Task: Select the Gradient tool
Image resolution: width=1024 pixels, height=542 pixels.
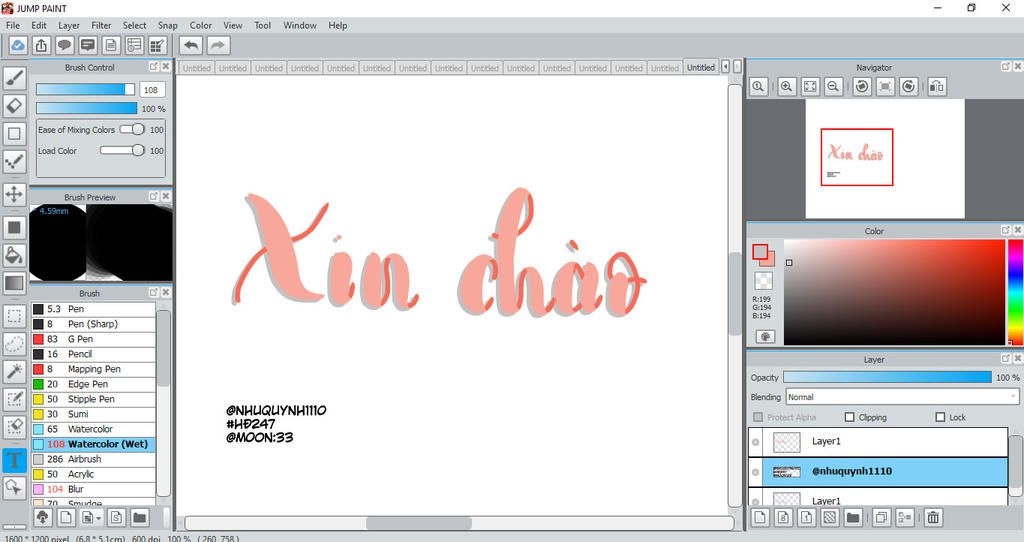Action: (14, 283)
